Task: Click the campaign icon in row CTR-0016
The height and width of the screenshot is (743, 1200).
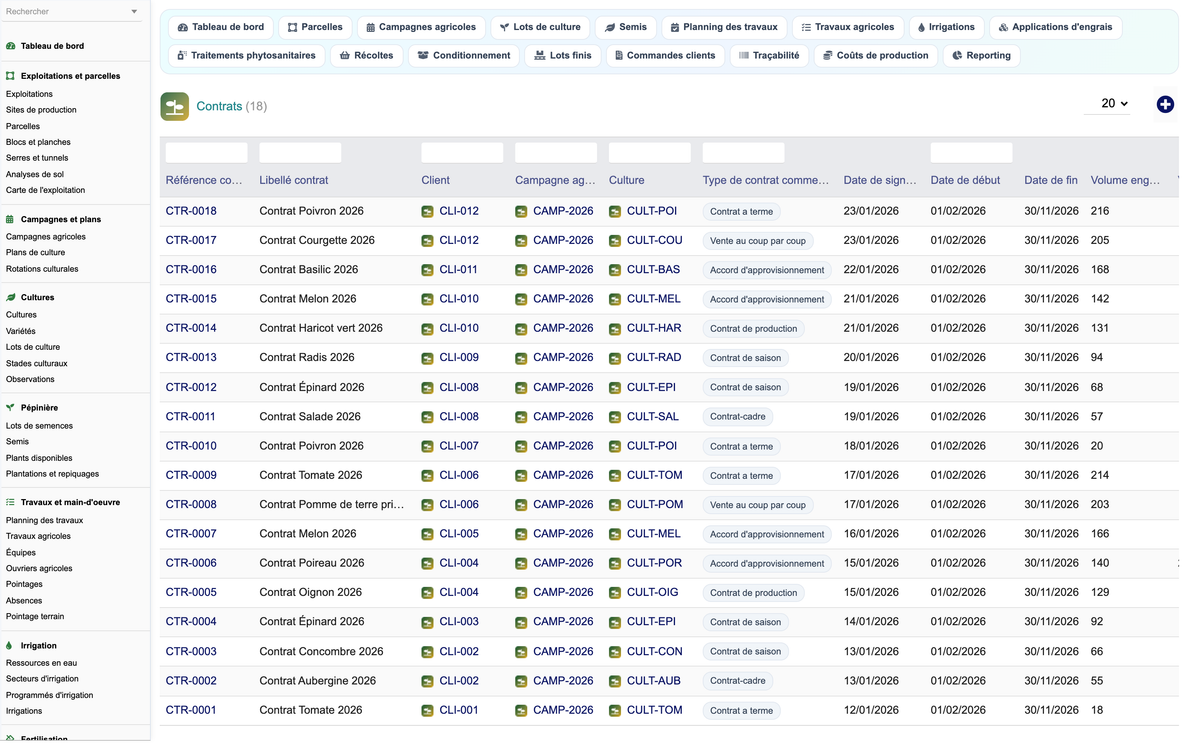Action: click(x=521, y=270)
